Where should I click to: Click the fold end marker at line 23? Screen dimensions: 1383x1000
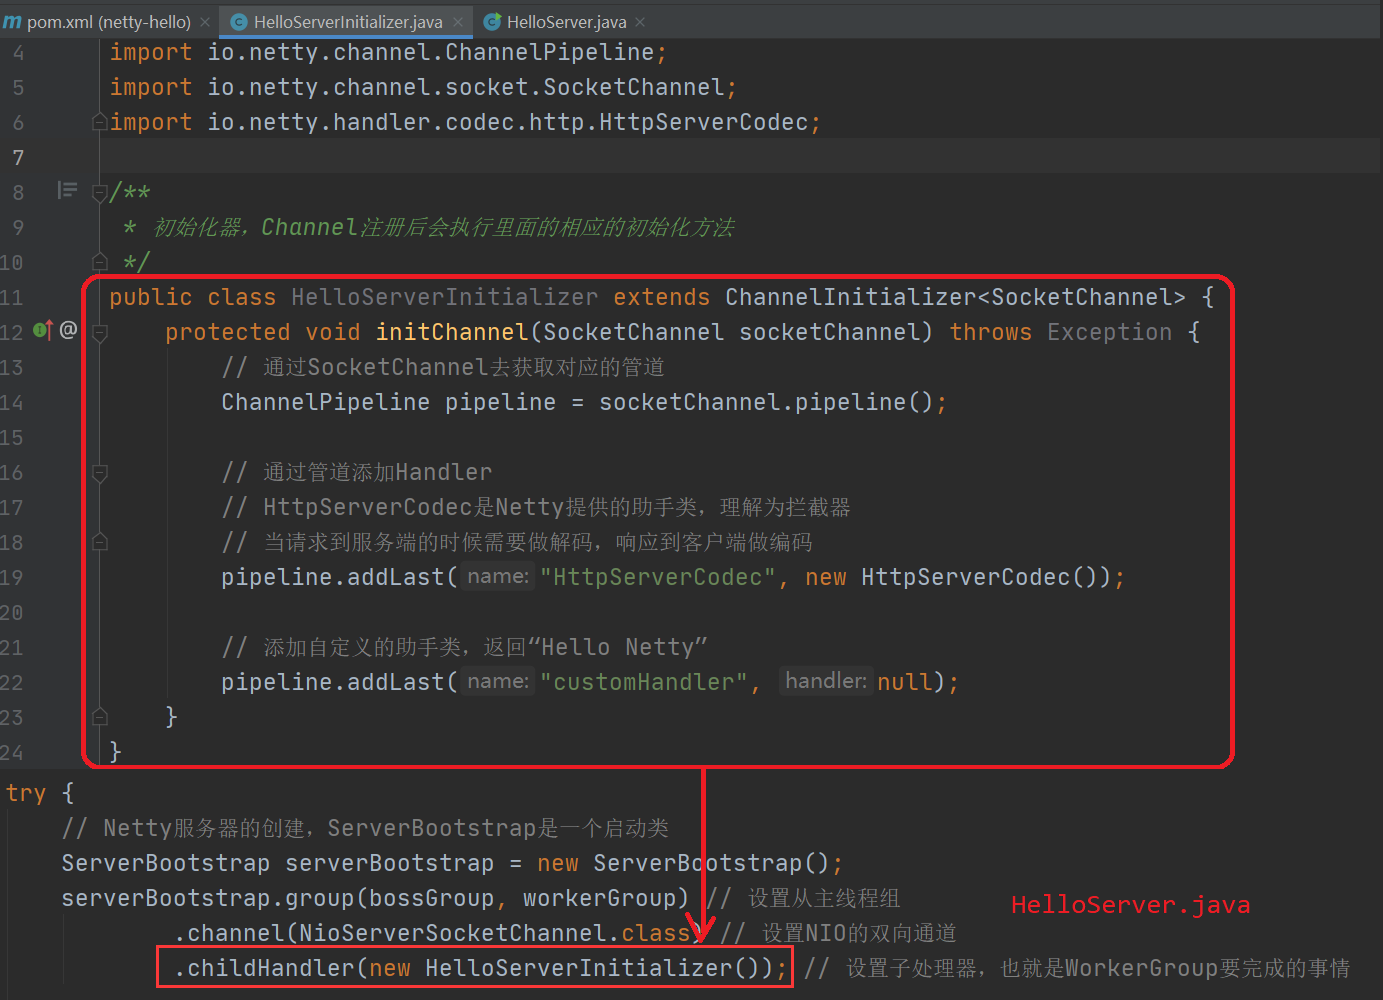[x=99, y=717]
